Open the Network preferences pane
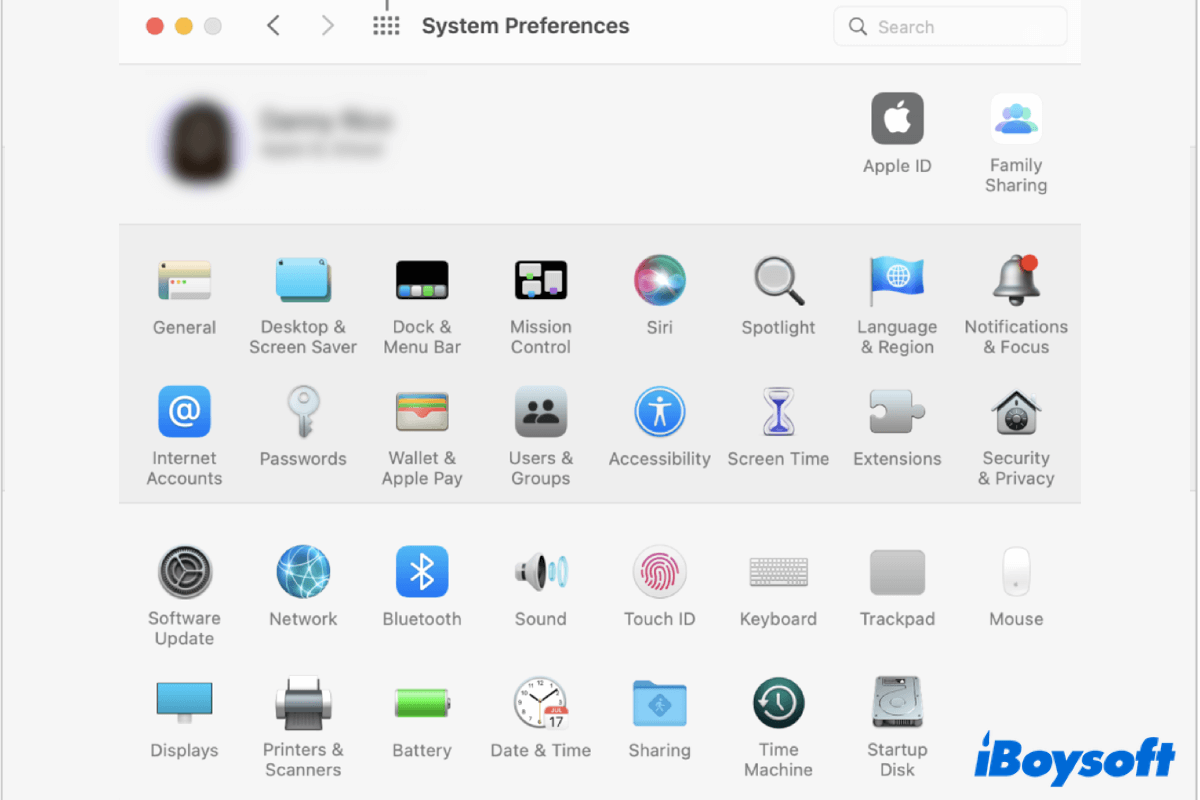This screenshot has height=800, width=1200. click(303, 572)
